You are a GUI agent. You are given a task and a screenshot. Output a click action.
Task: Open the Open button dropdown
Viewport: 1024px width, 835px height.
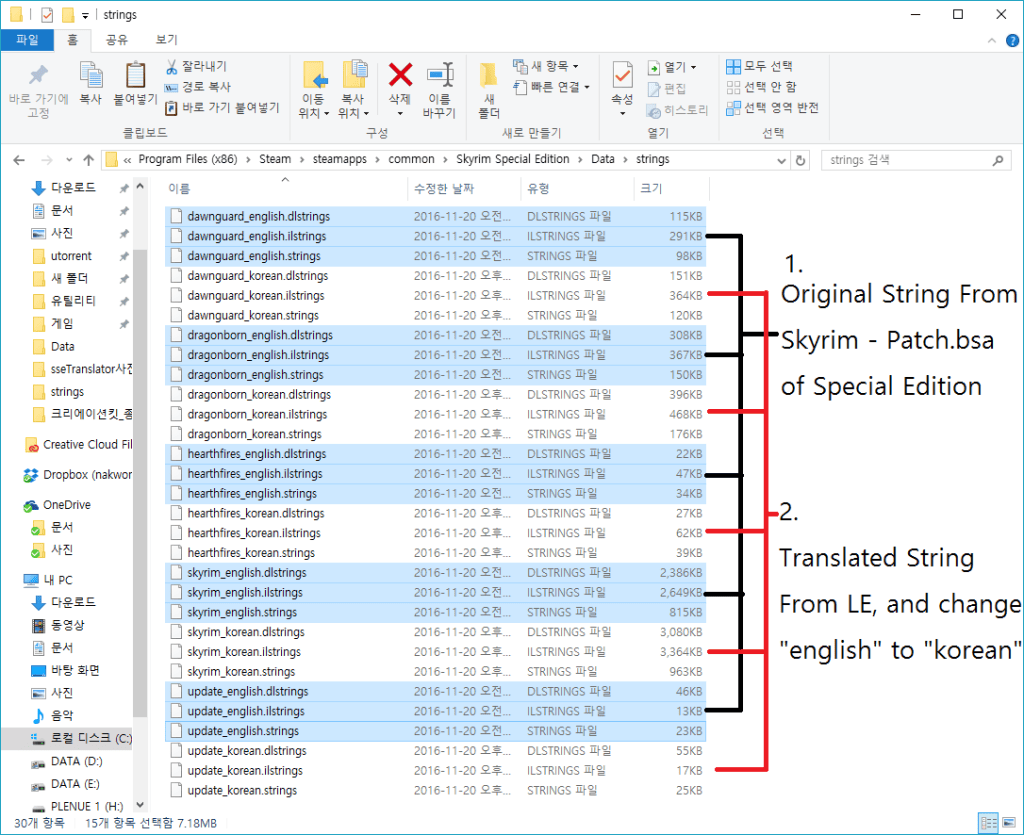coord(672,67)
